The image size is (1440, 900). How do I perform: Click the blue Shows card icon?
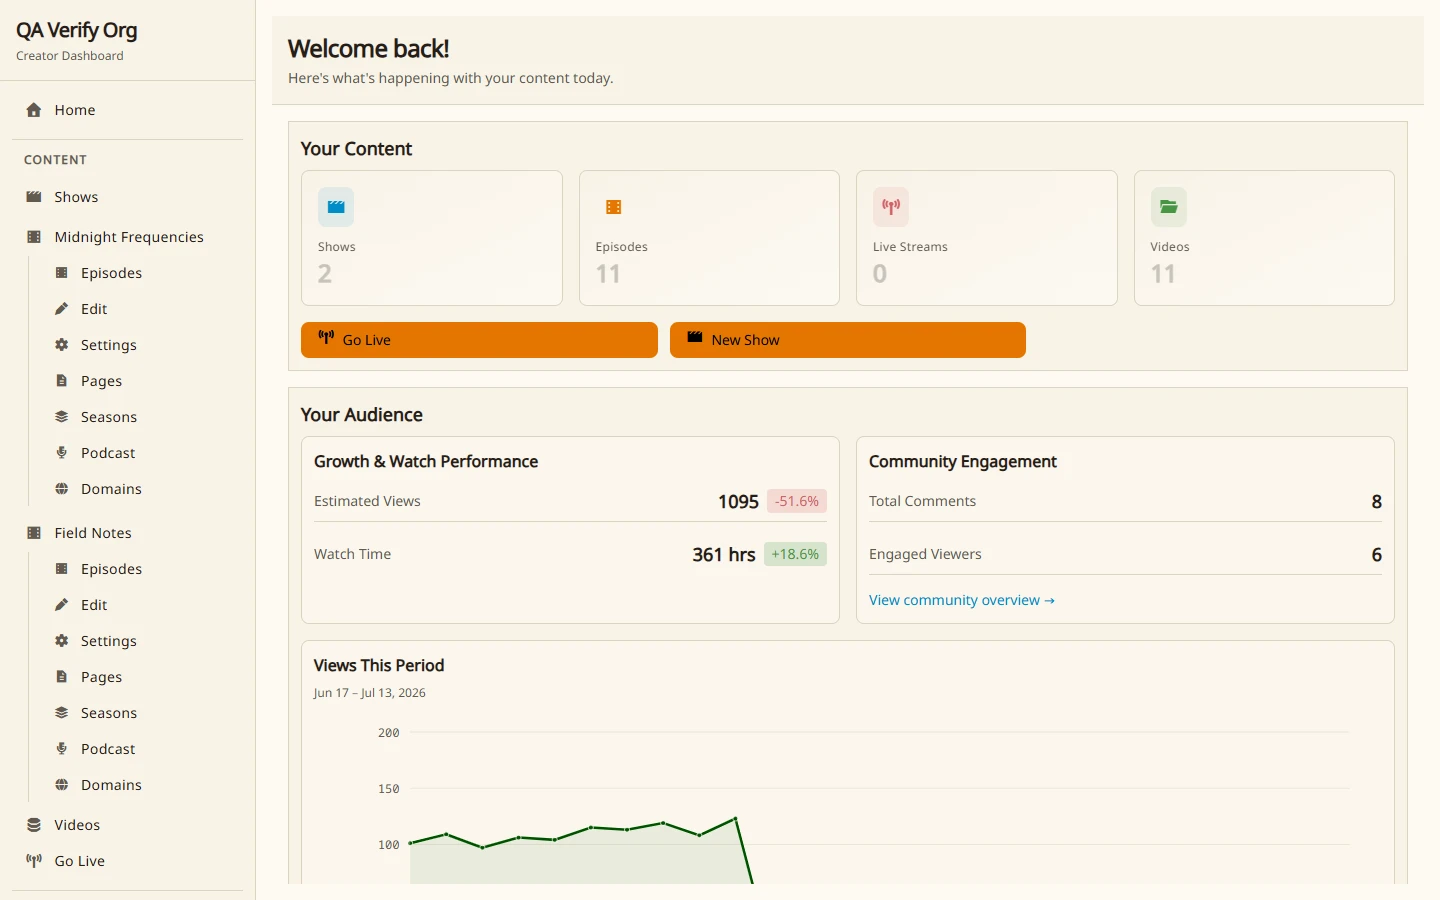click(336, 207)
